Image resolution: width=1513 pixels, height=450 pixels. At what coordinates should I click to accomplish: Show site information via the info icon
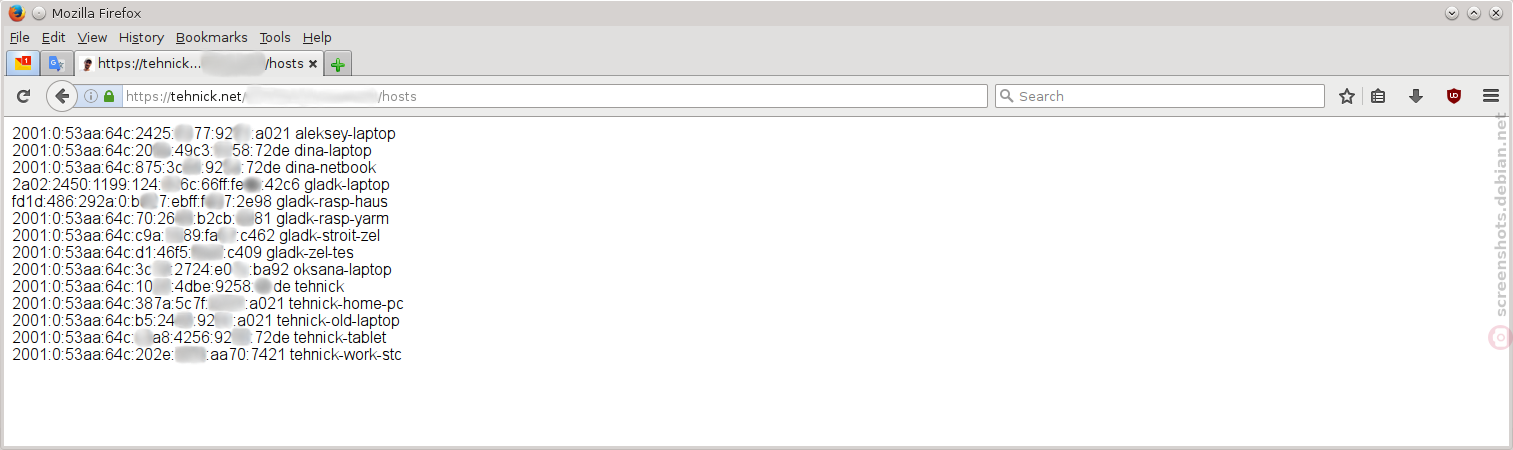pos(91,96)
